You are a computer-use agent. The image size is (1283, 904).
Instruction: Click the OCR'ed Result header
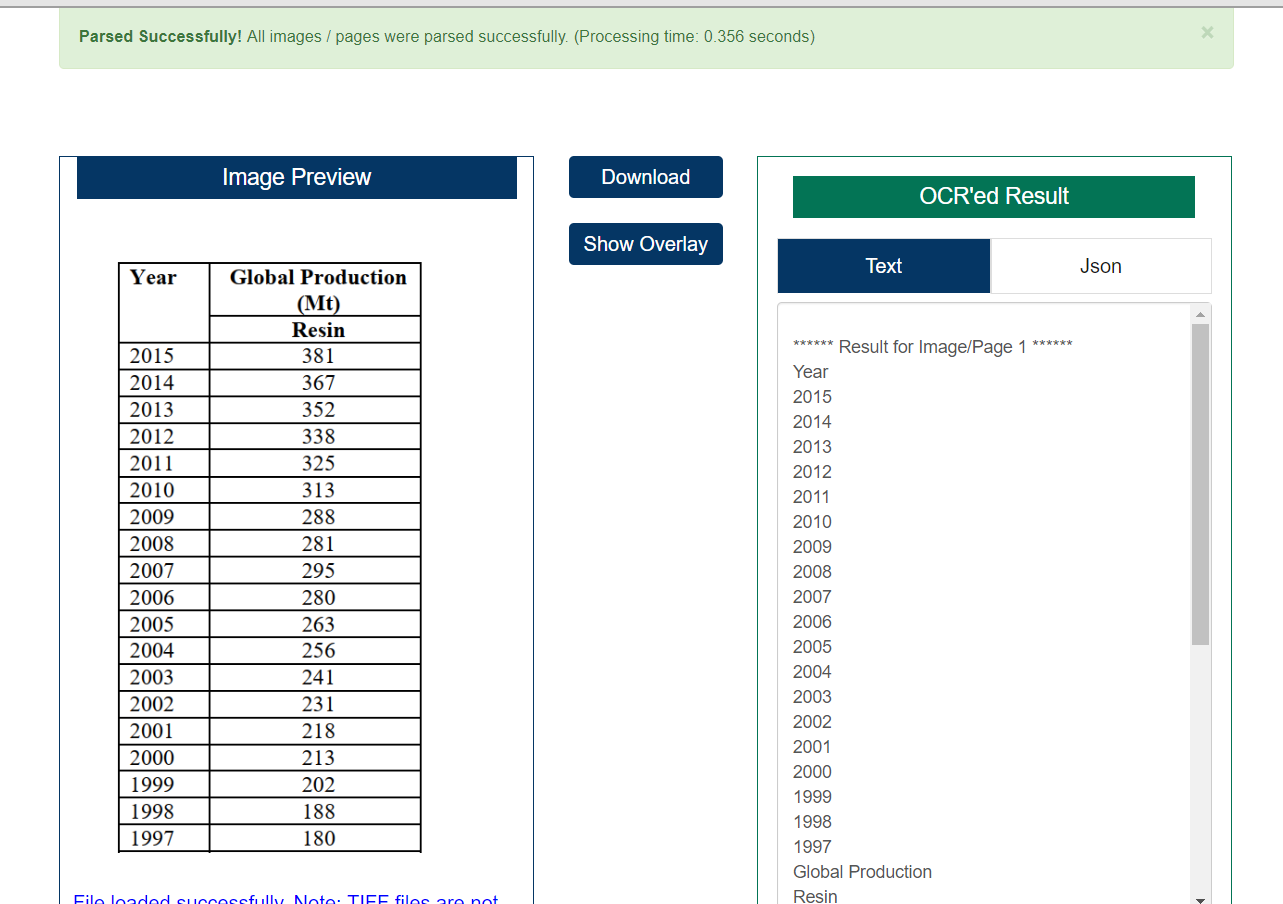point(994,196)
